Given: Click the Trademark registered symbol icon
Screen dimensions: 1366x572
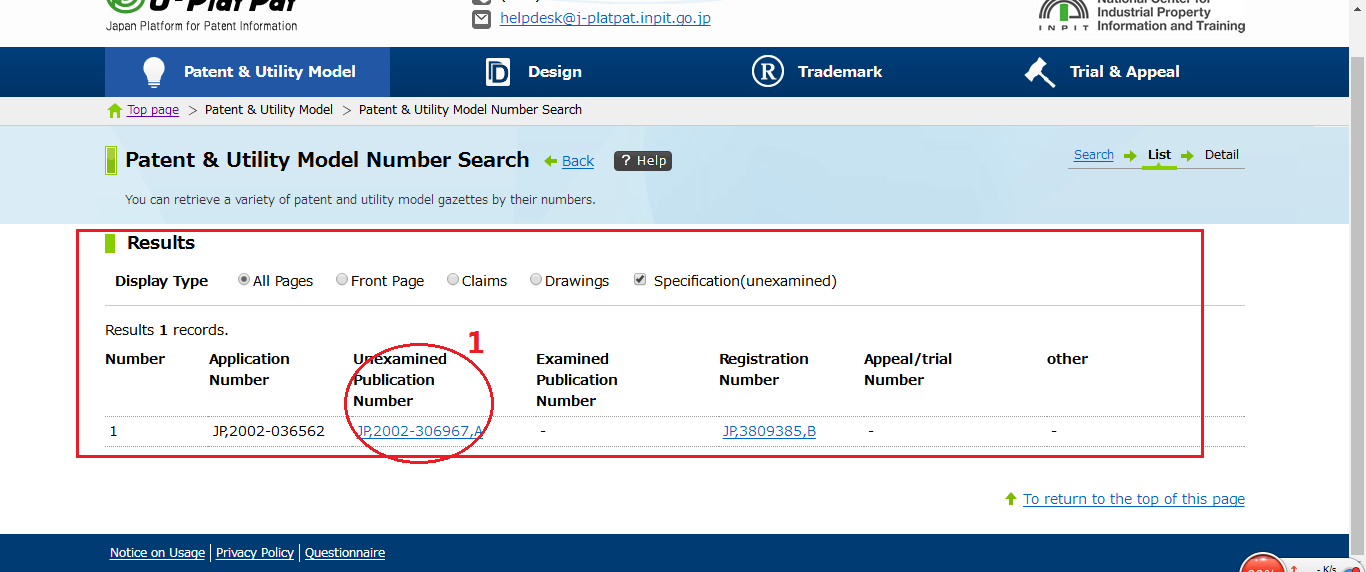Looking at the screenshot, I should point(767,72).
